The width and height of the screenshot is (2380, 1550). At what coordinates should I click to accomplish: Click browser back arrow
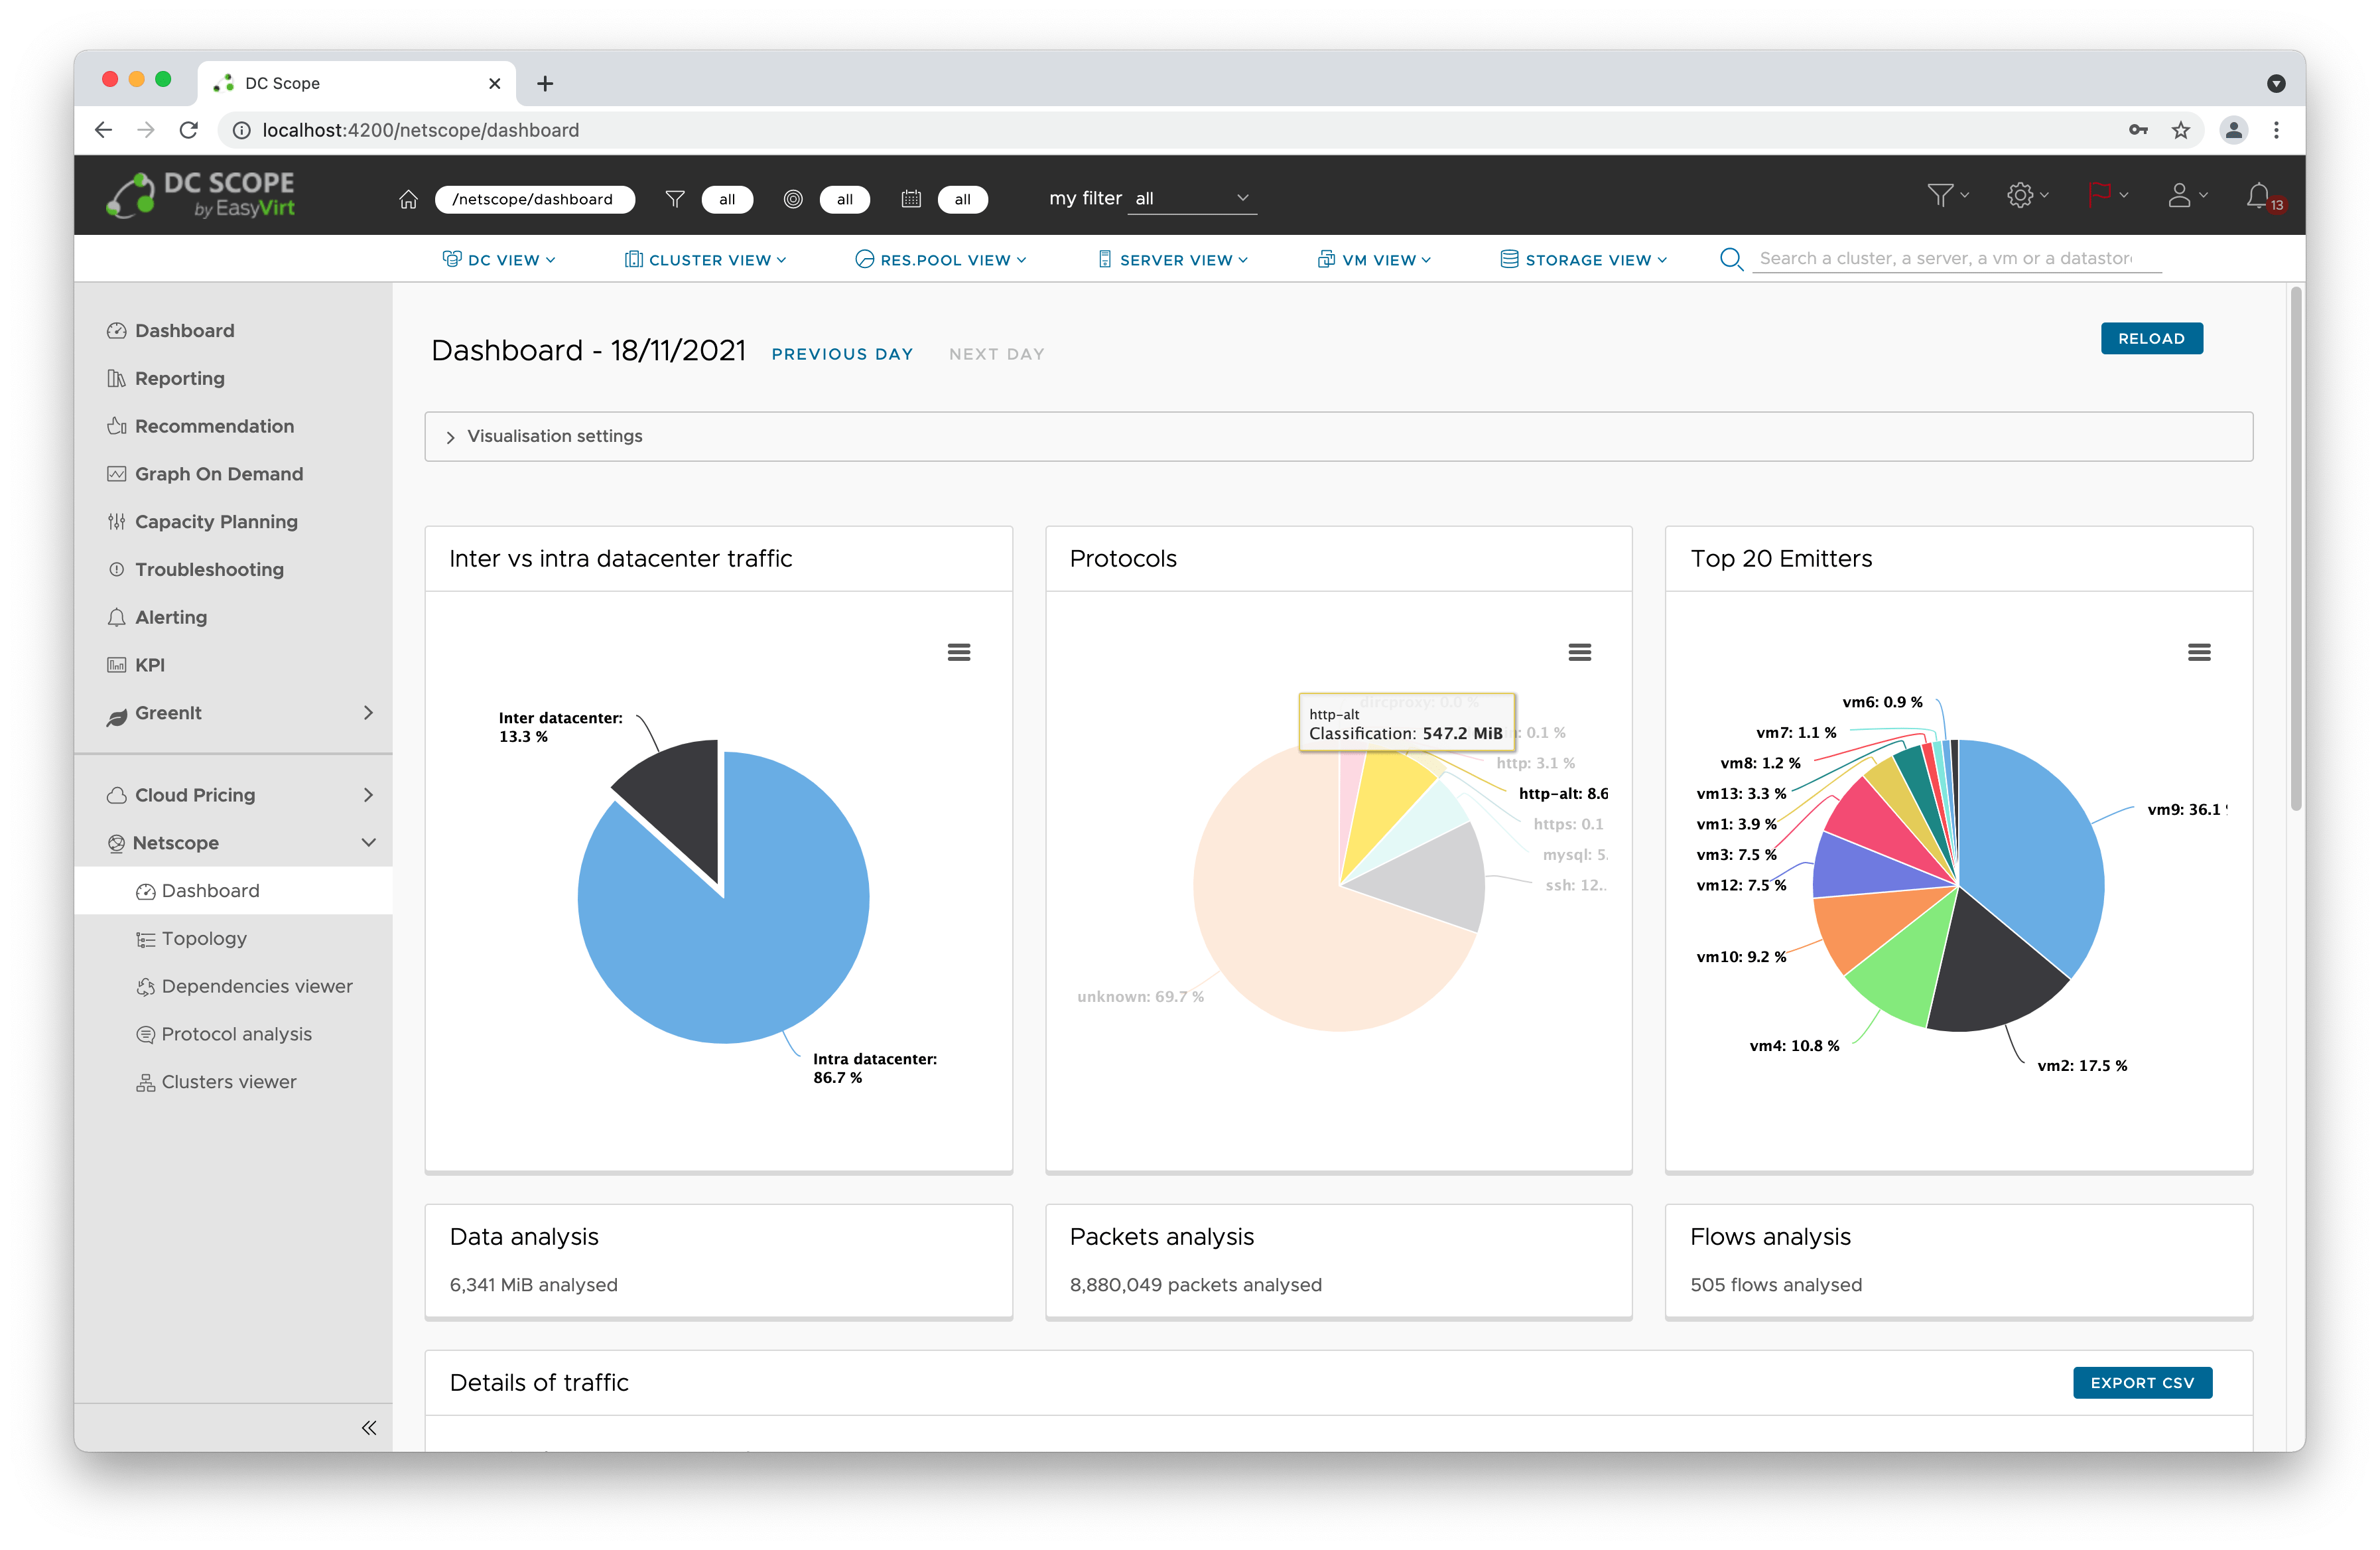(x=103, y=130)
